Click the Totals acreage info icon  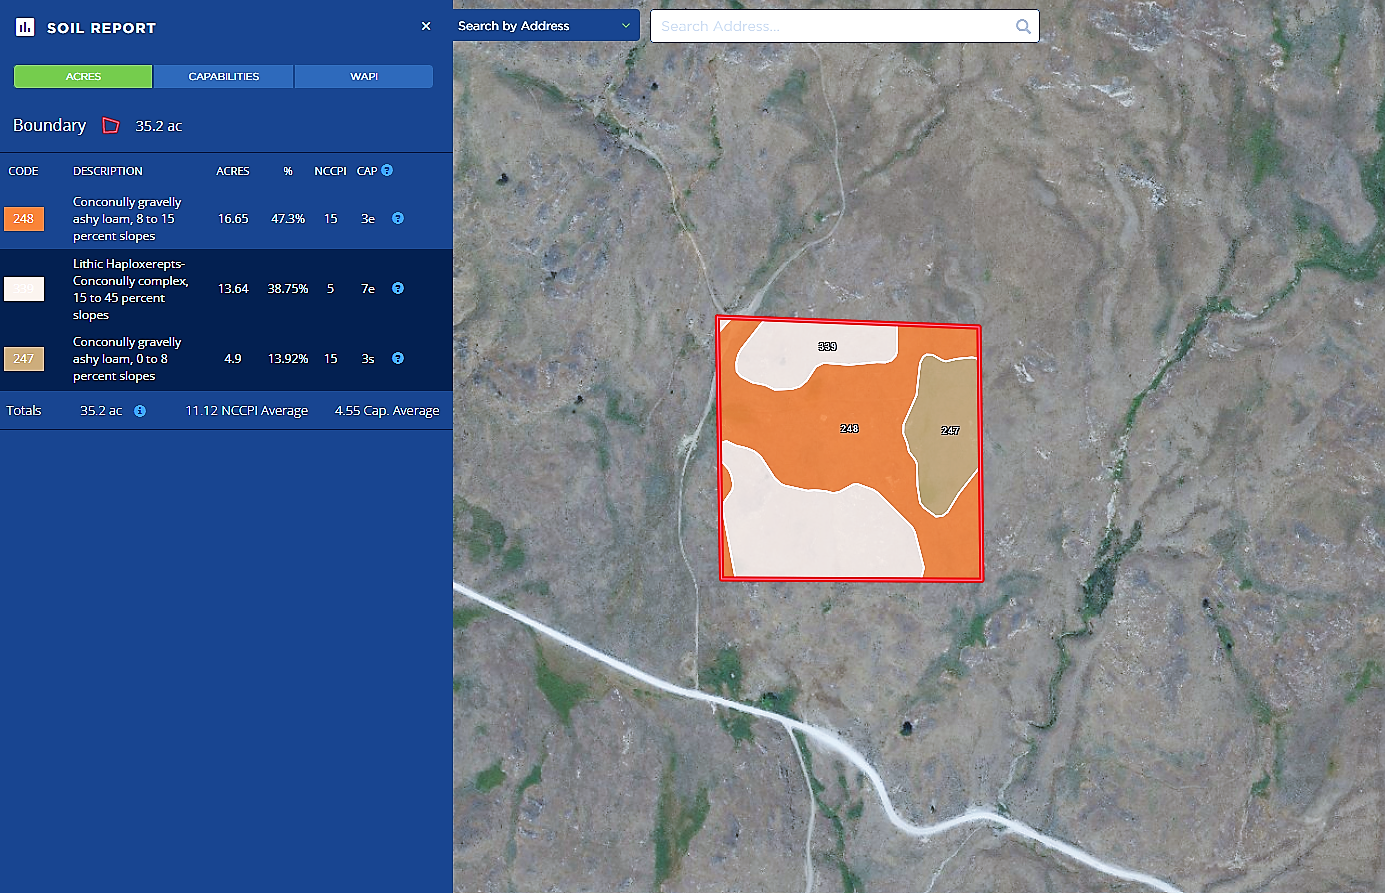click(140, 411)
